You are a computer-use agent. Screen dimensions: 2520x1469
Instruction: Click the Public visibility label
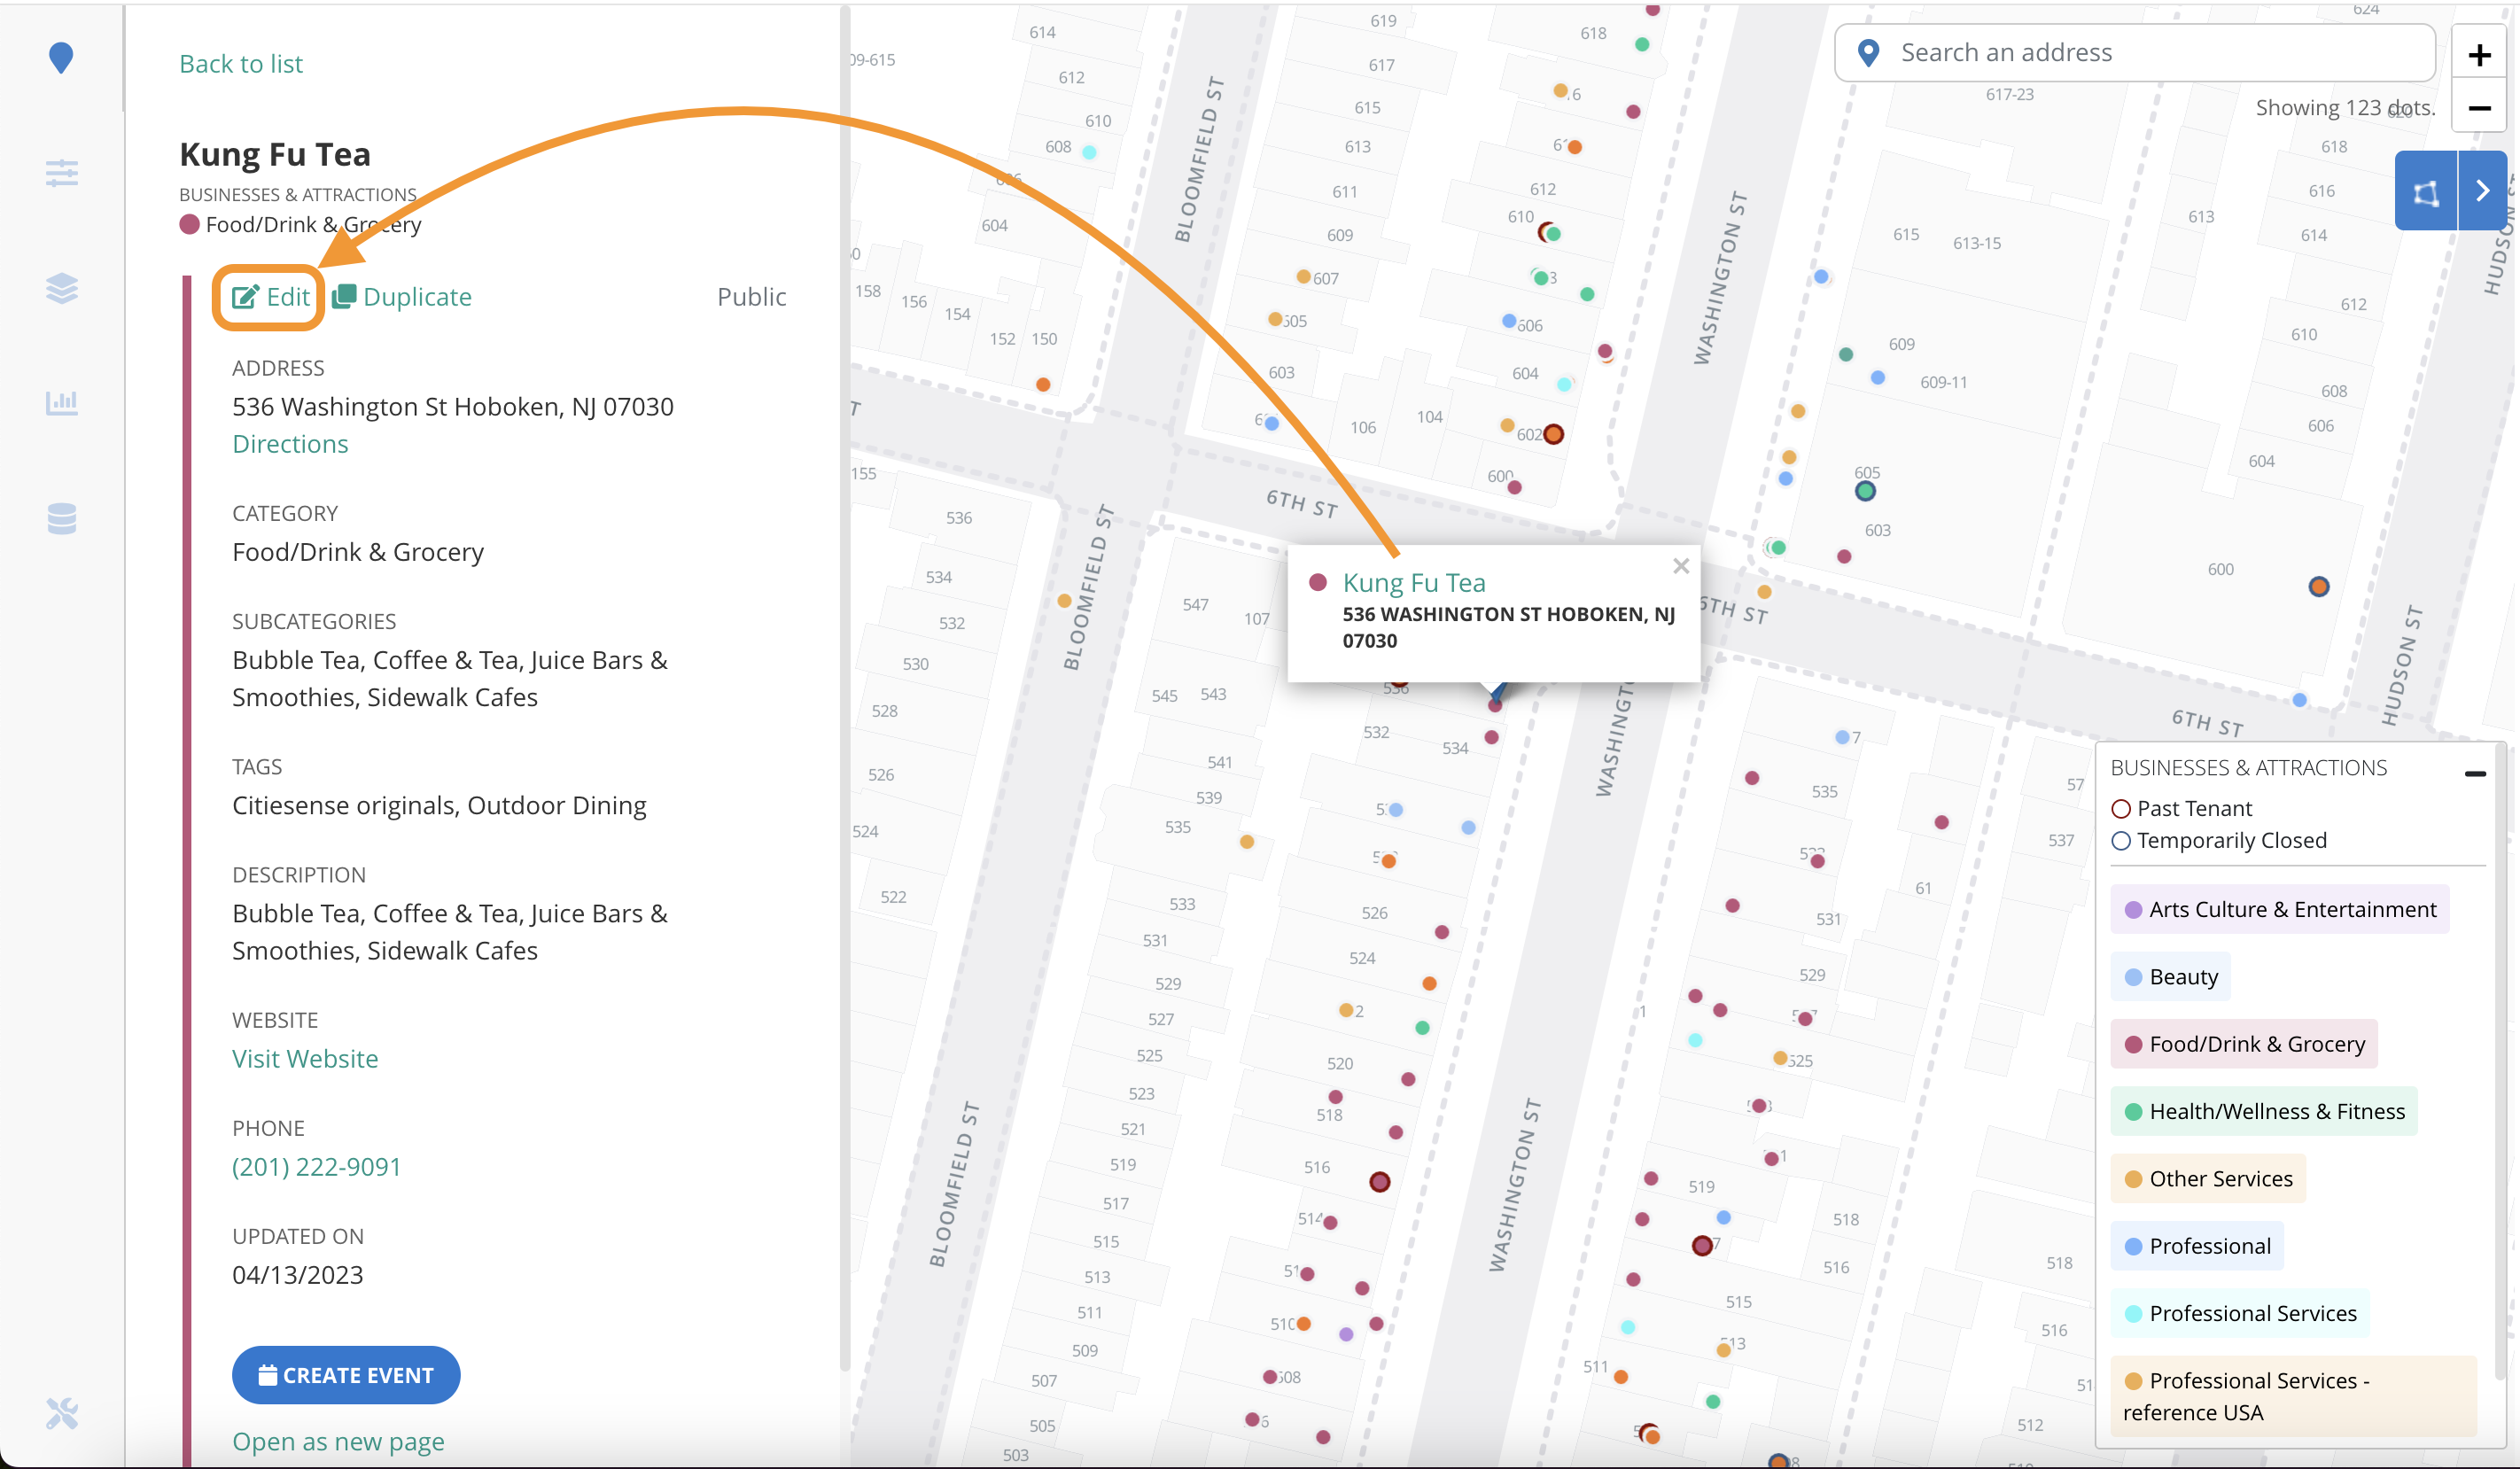(x=752, y=297)
